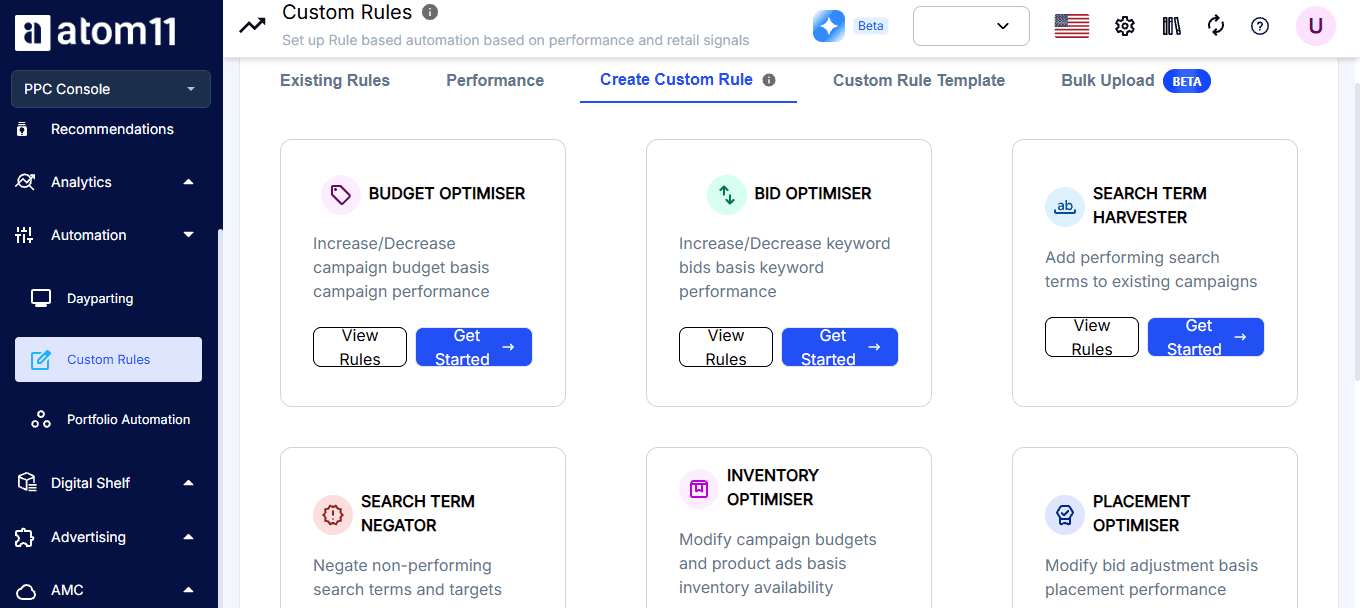1364x608 pixels.
Task: Click the refresh sync icon
Action: [1216, 26]
